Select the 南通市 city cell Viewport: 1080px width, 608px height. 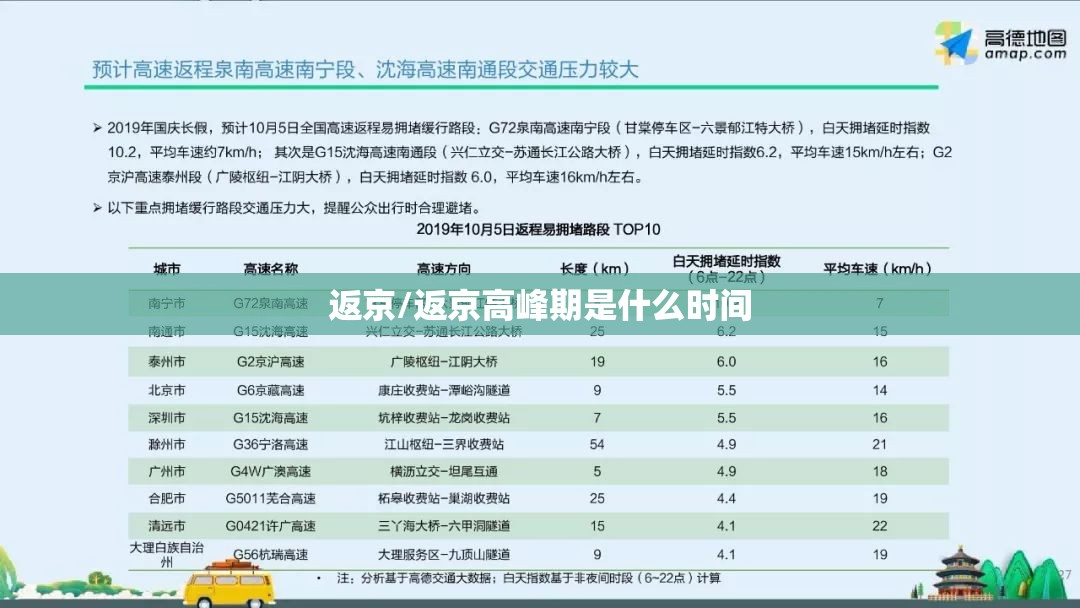[x=167, y=332]
